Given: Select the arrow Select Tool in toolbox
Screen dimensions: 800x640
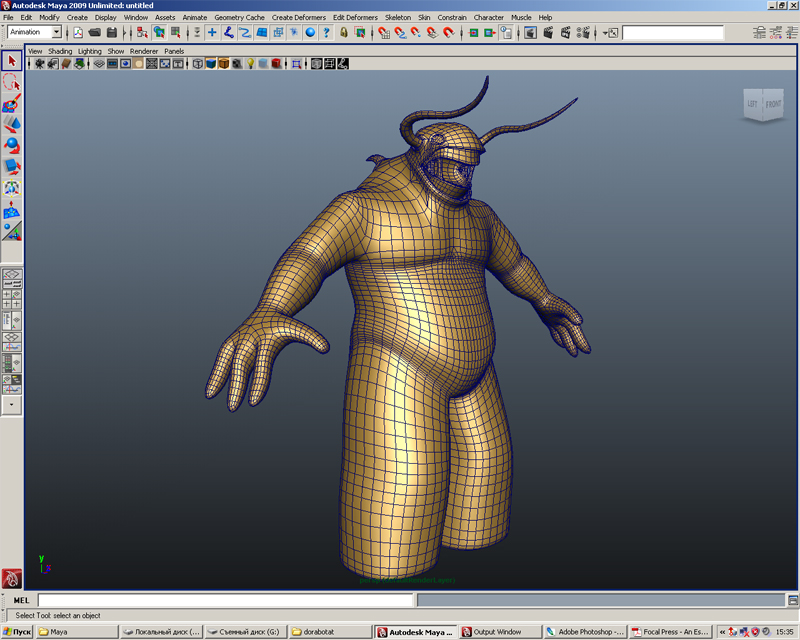Looking at the screenshot, I should tap(12, 62).
